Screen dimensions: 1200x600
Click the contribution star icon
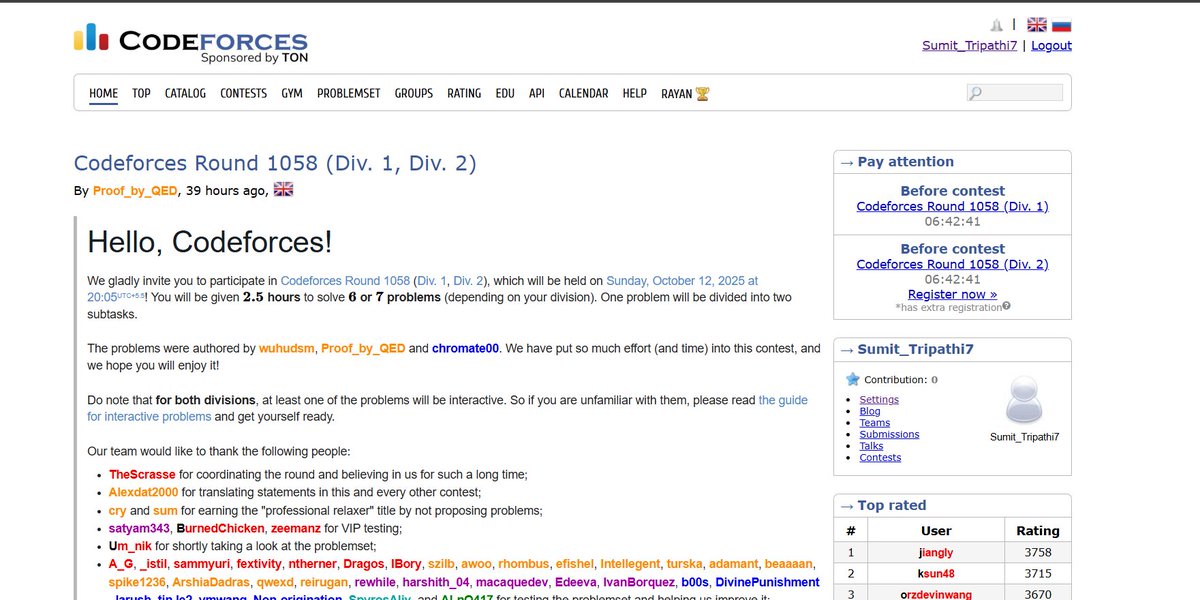pos(853,379)
